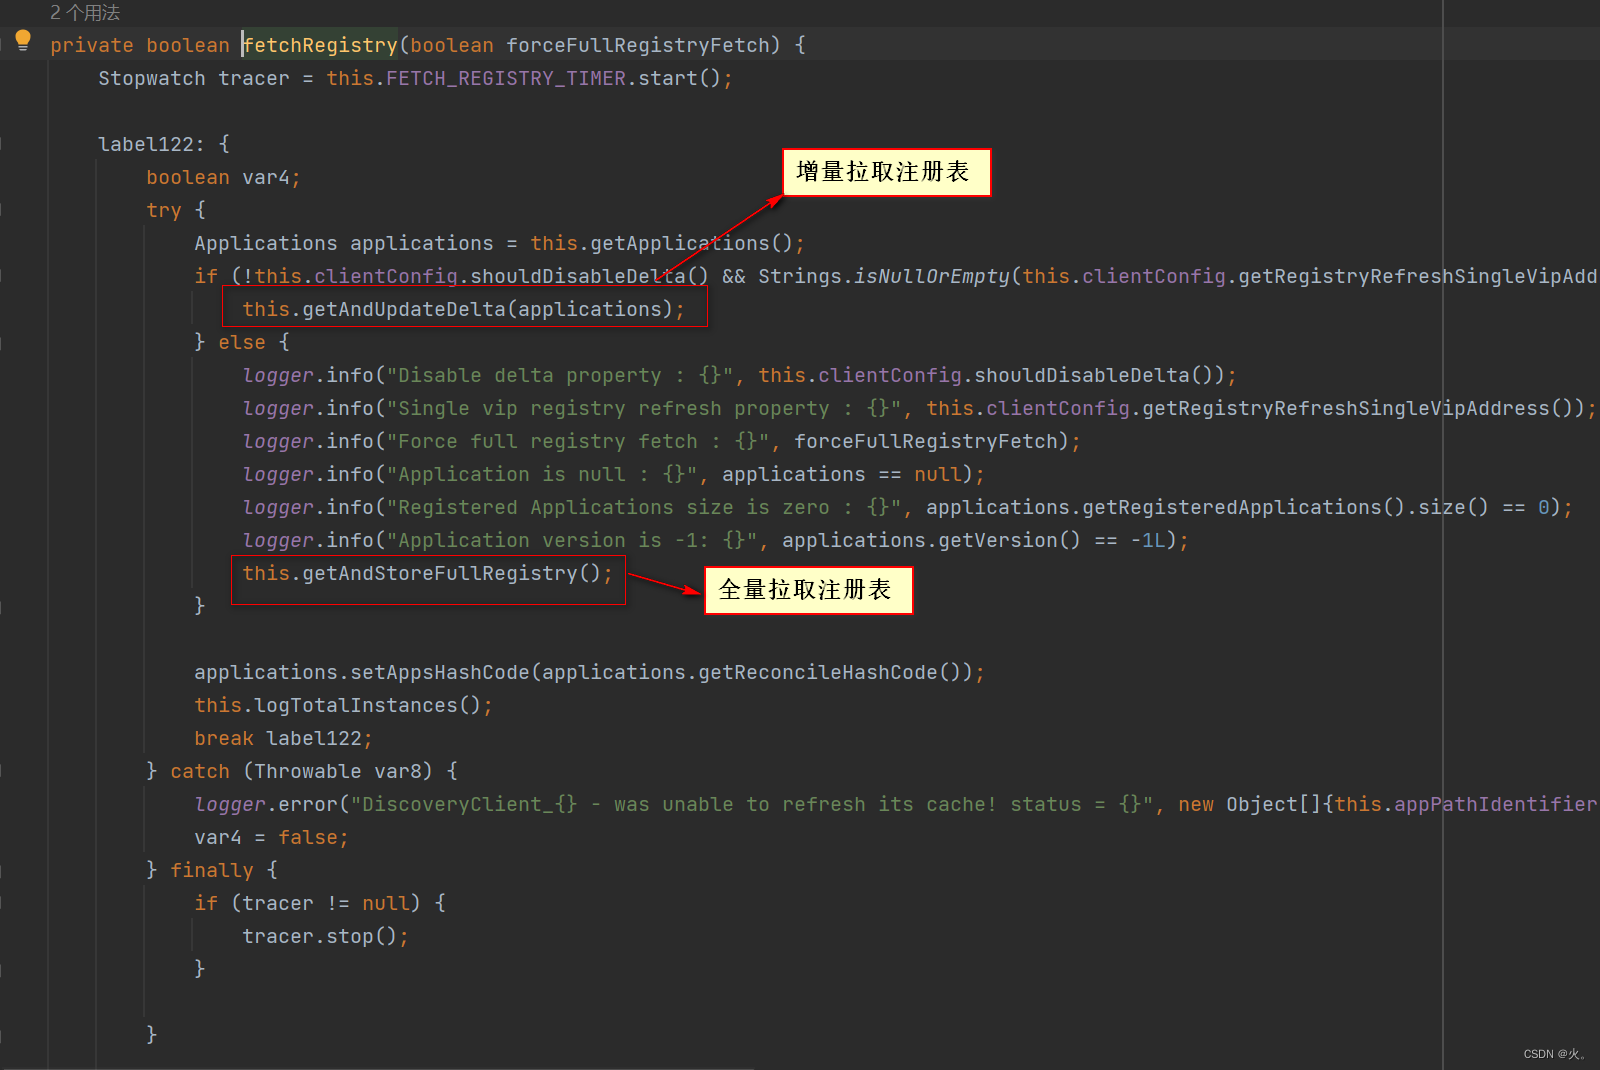
Task: Click getReconcileHashCode() call
Action: 829,672
